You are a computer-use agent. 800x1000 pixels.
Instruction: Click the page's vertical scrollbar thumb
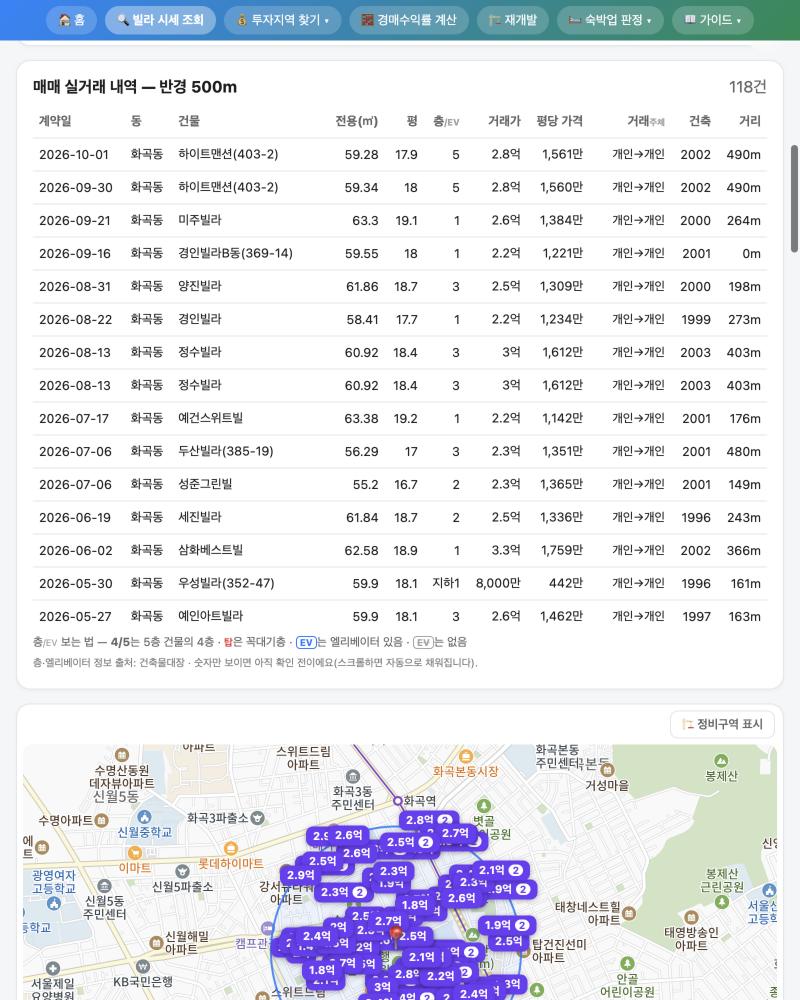click(794, 198)
